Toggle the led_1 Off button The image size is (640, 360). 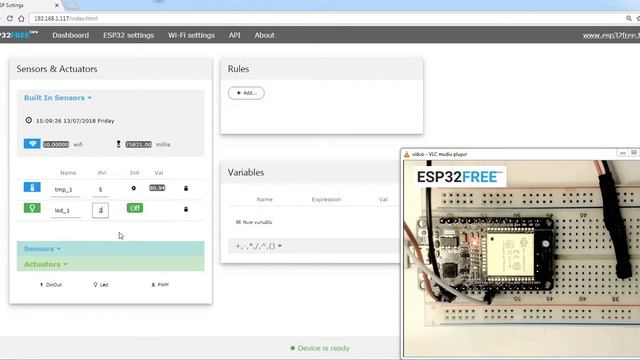click(135, 208)
